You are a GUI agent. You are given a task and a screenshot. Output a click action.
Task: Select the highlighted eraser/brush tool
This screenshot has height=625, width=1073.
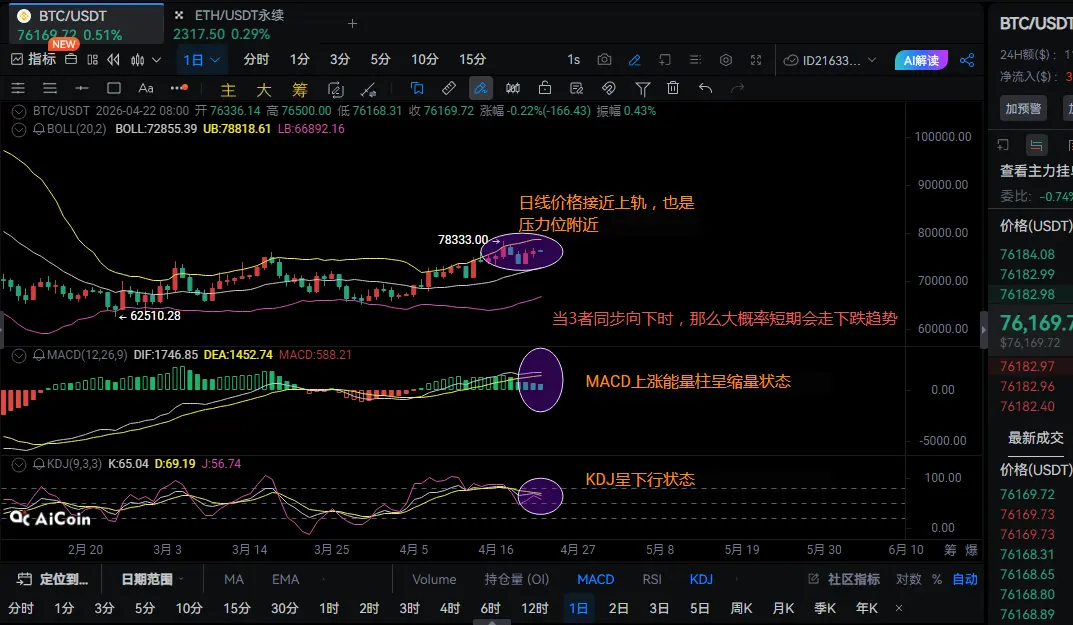click(481, 88)
